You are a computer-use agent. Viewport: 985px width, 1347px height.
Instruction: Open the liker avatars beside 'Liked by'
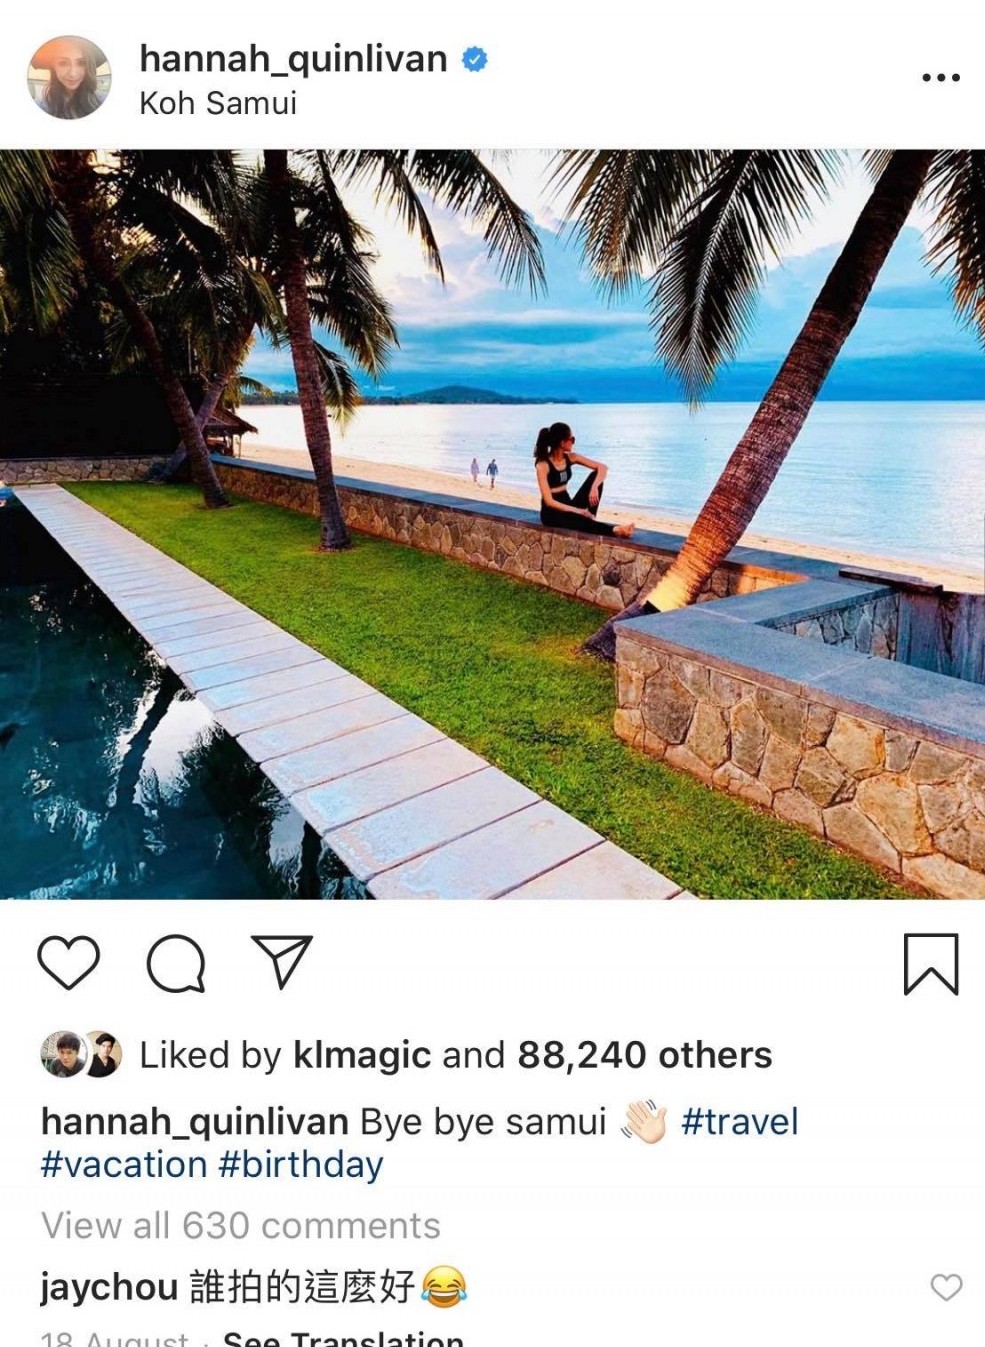81,1054
